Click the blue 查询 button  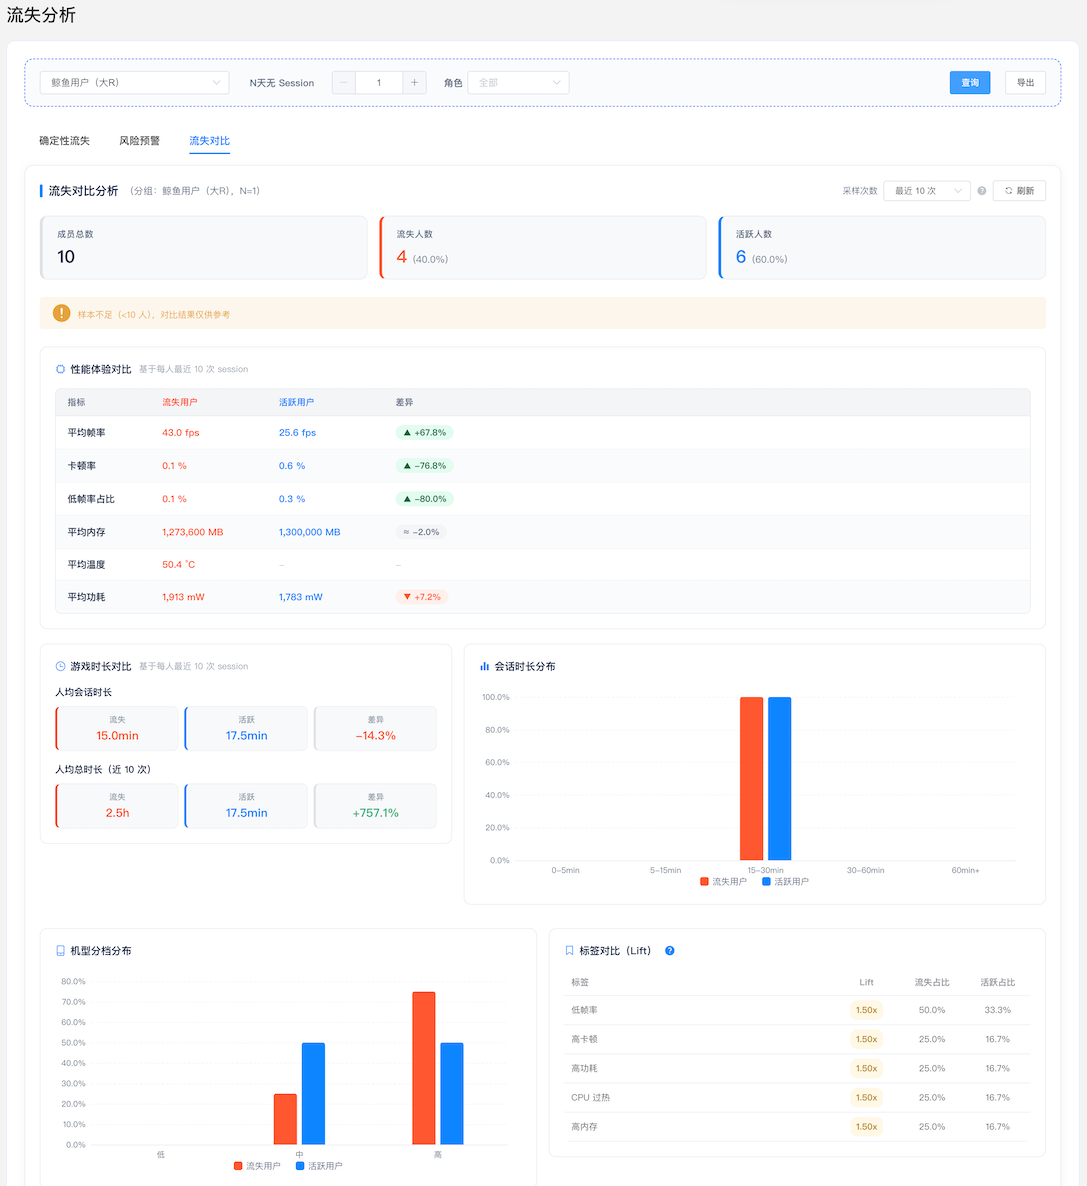[970, 82]
